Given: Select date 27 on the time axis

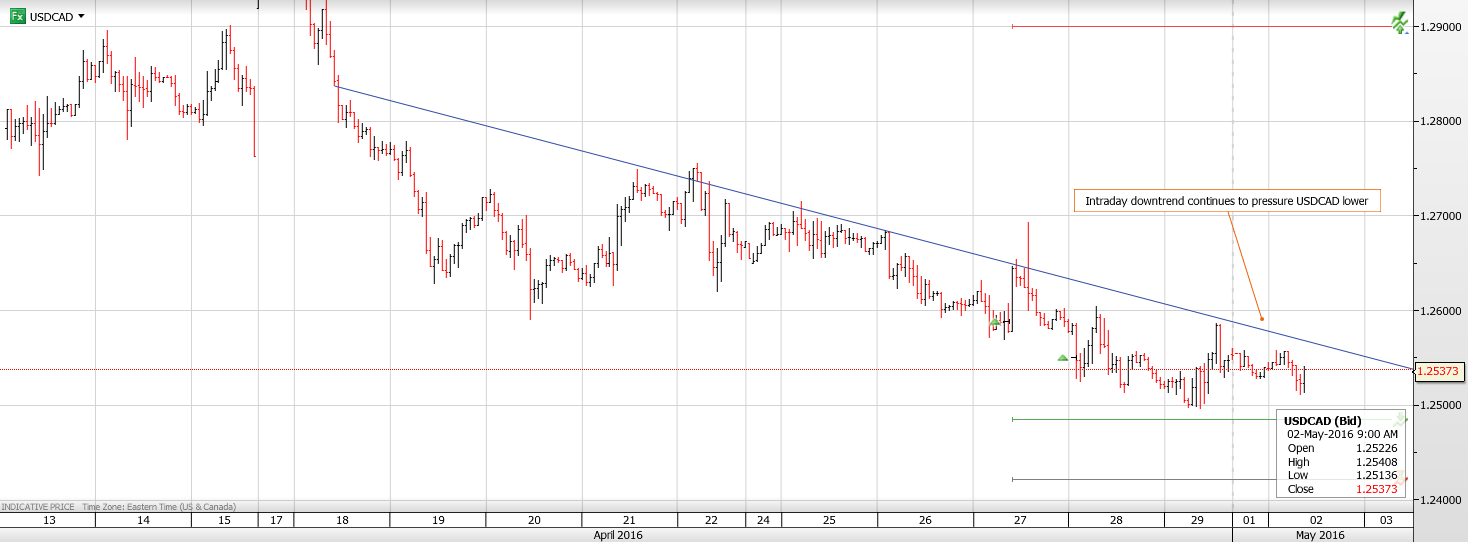Looking at the screenshot, I should (1019, 520).
